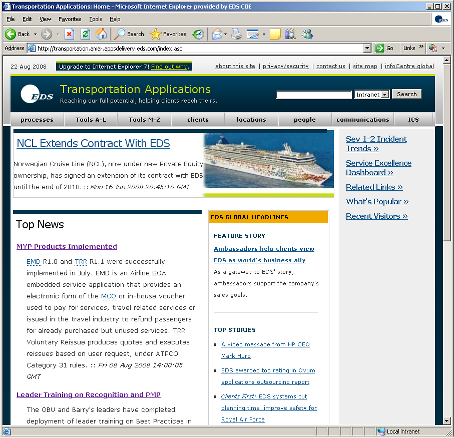This screenshot has width=454, height=438.
Task: Open Leader Training on Recognition and PMP link
Action: pos(88,395)
